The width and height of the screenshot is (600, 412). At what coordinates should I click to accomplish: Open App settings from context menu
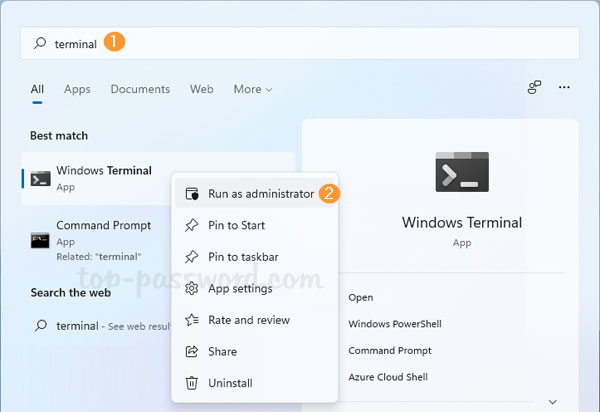(x=240, y=289)
